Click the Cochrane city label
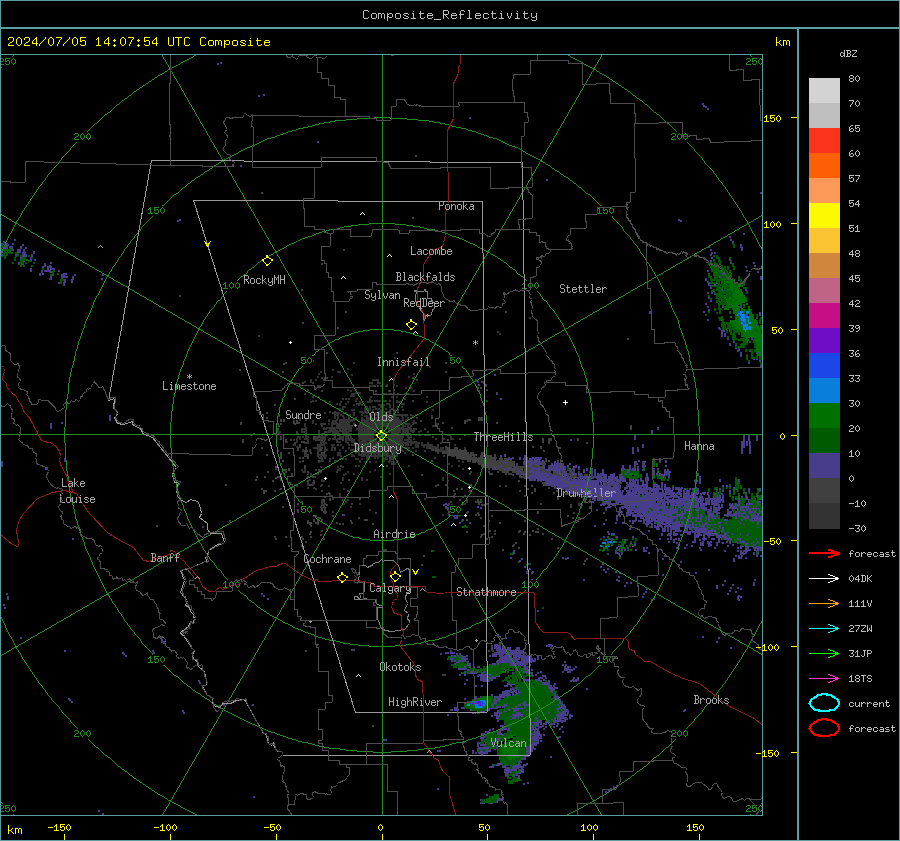 click(327, 559)
